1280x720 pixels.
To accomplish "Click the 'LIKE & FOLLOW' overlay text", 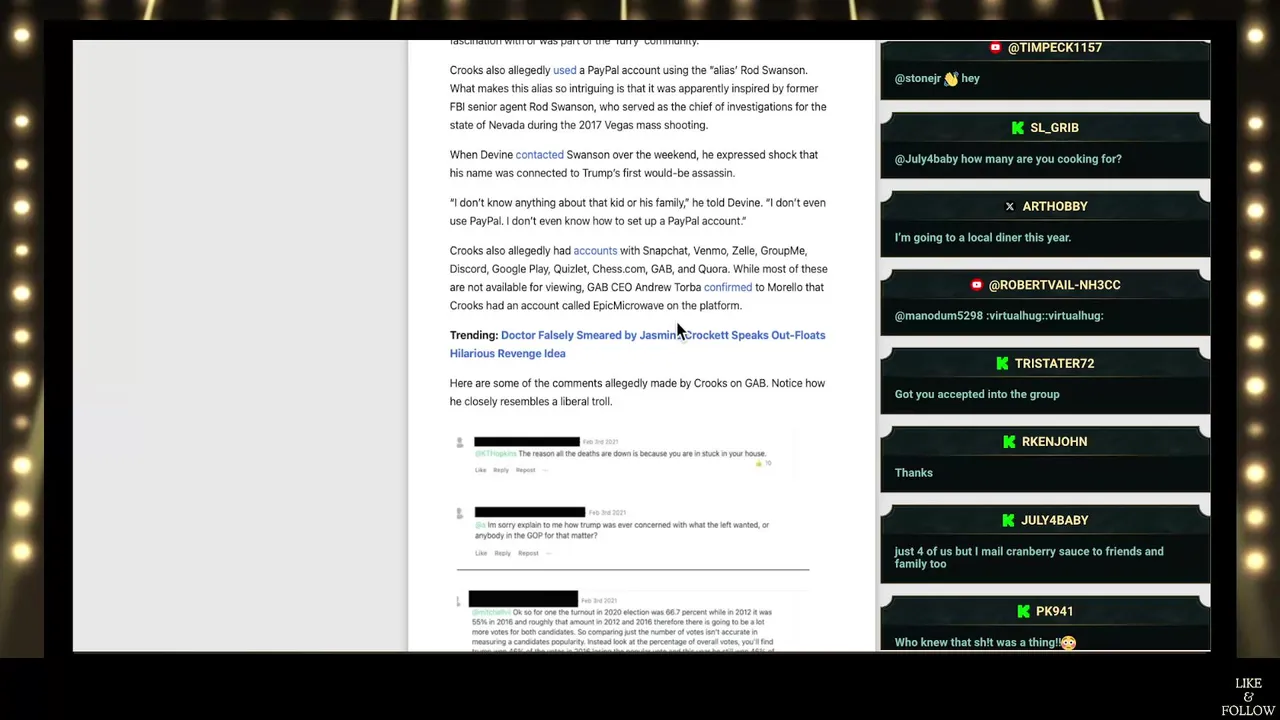I will point(1248,697).
